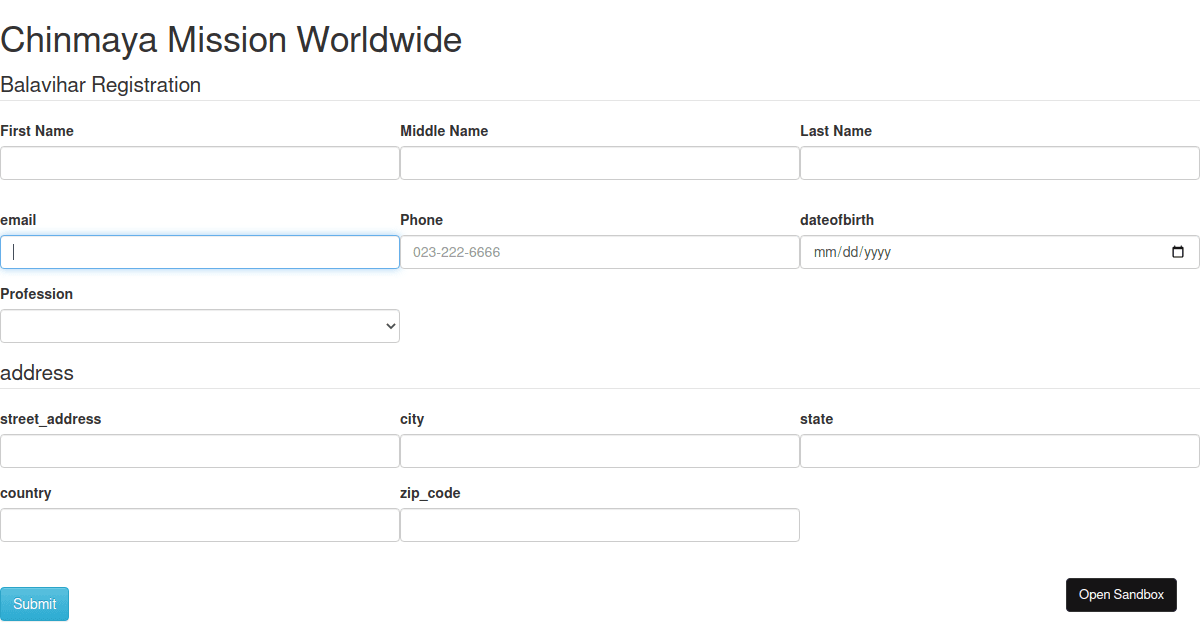The height and width of the screenshot is (630, 1200).
Task: Open Sandbox with the black button
Action: [x=1121, y=594]
